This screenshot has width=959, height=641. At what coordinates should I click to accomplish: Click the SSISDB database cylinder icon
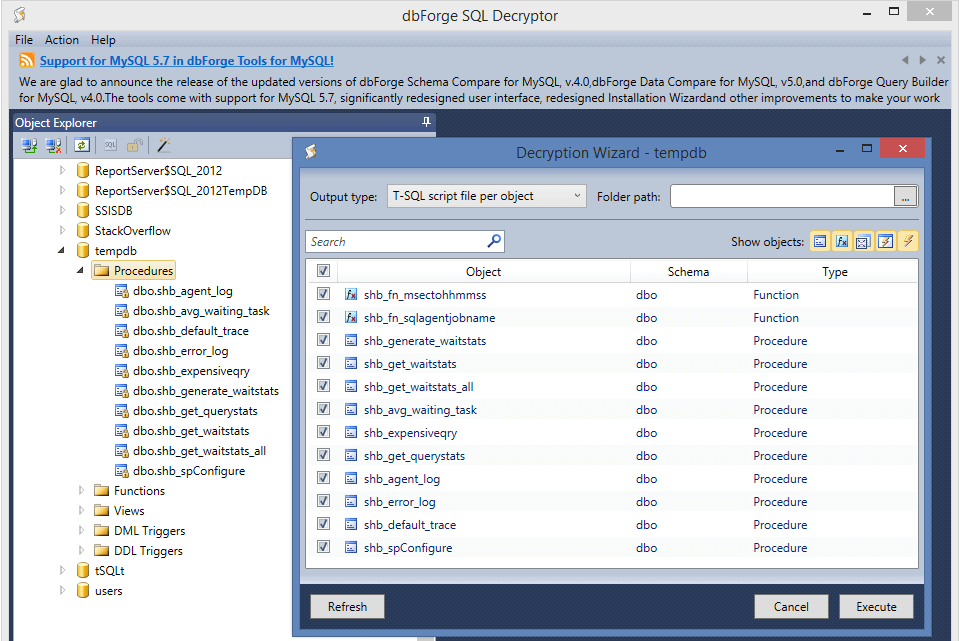point(83,210)
